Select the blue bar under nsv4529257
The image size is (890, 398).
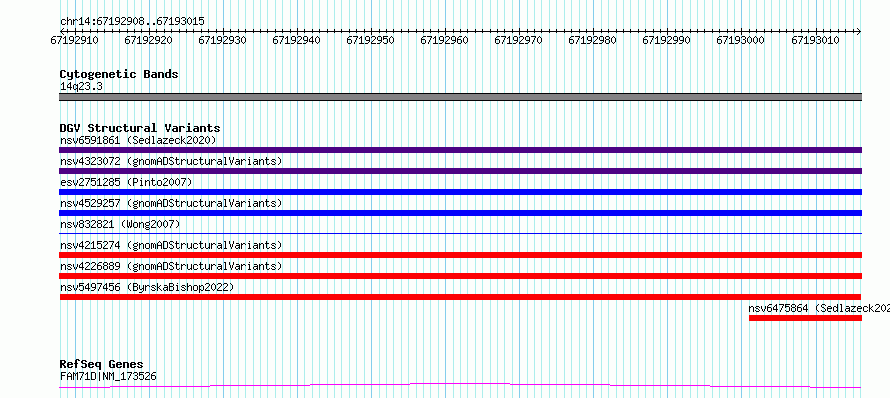460,213
